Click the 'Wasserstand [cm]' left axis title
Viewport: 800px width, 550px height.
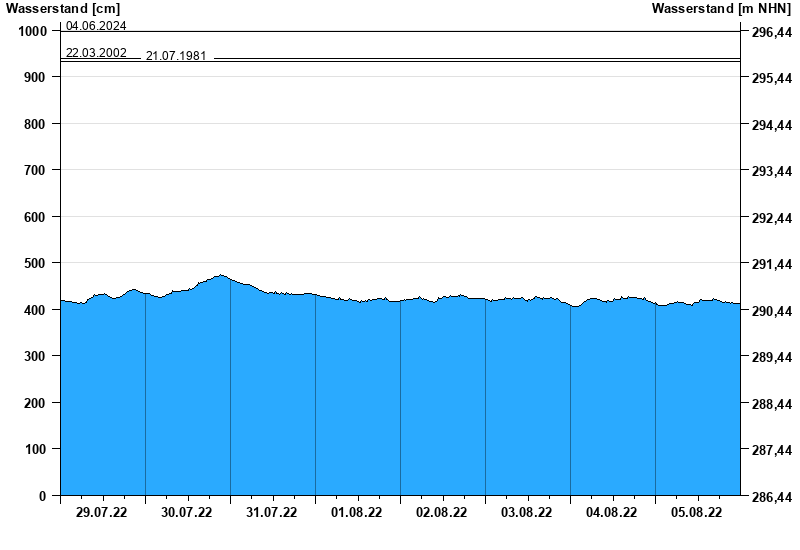(x=62, y=9)
